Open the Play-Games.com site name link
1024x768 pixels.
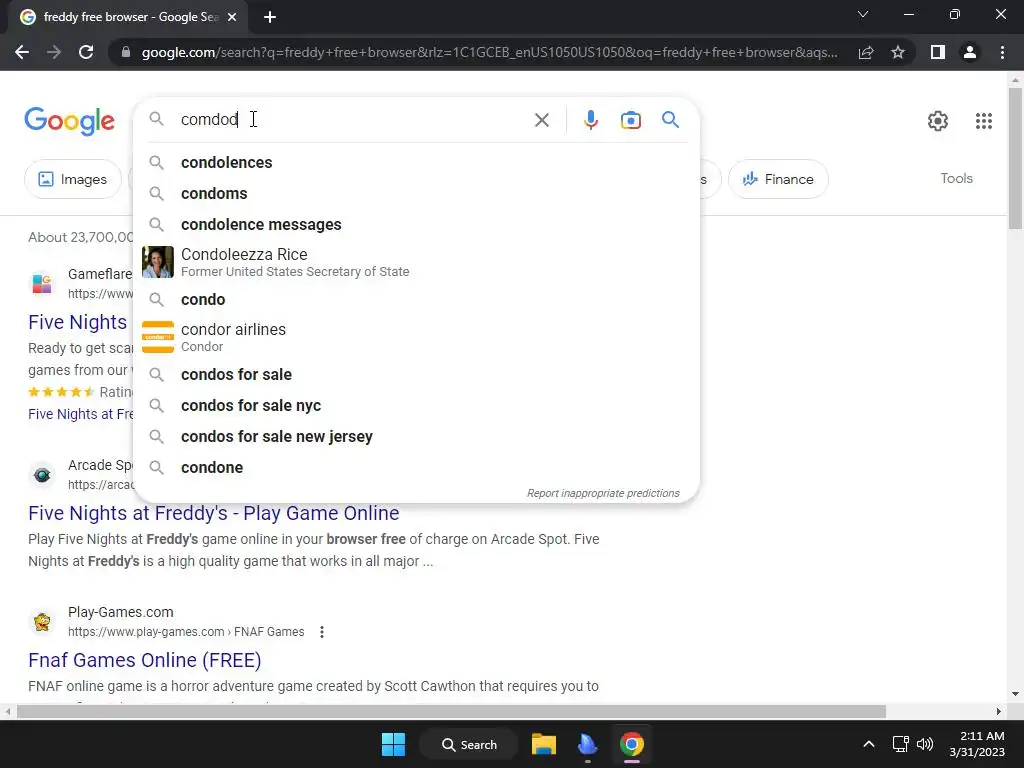[120, 612]
